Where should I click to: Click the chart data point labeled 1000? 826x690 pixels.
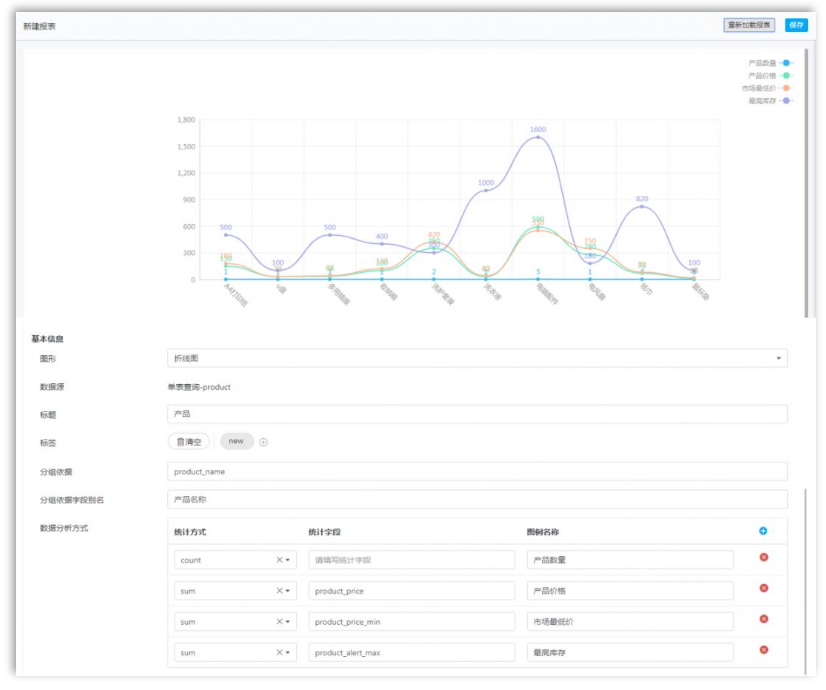pos(486,190)
